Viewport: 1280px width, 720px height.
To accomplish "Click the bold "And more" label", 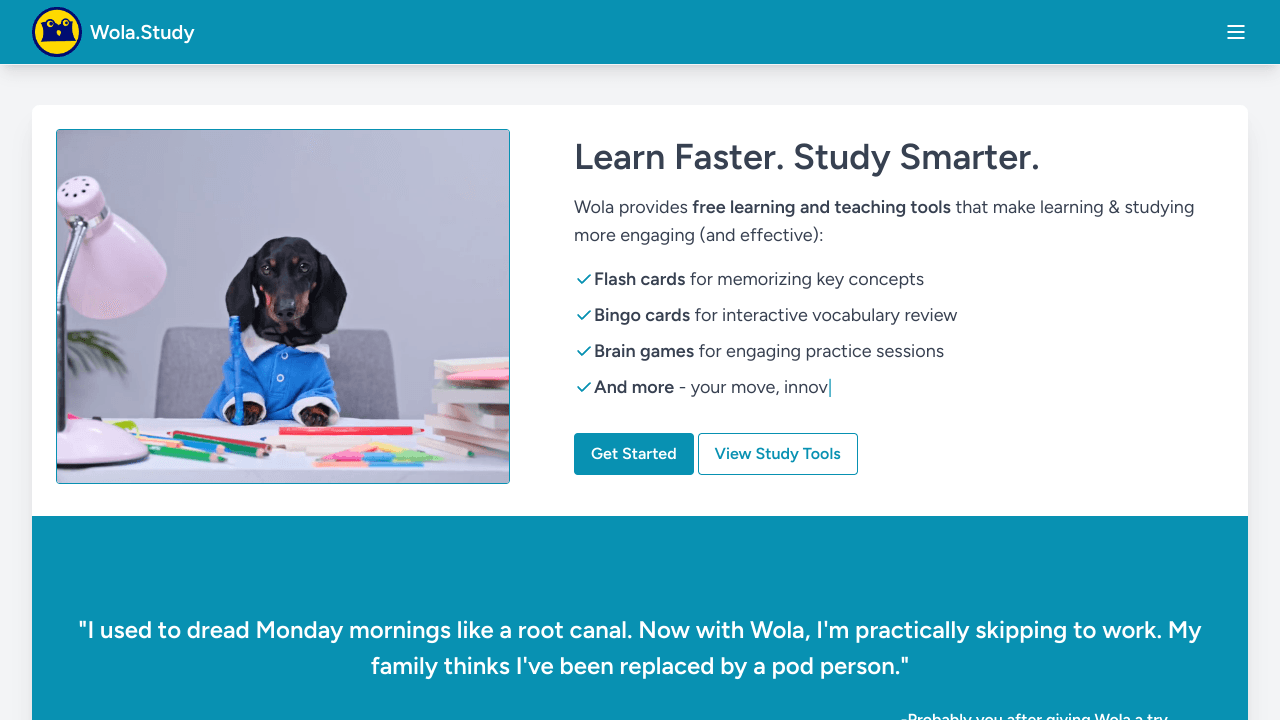I will pos(633,387).
